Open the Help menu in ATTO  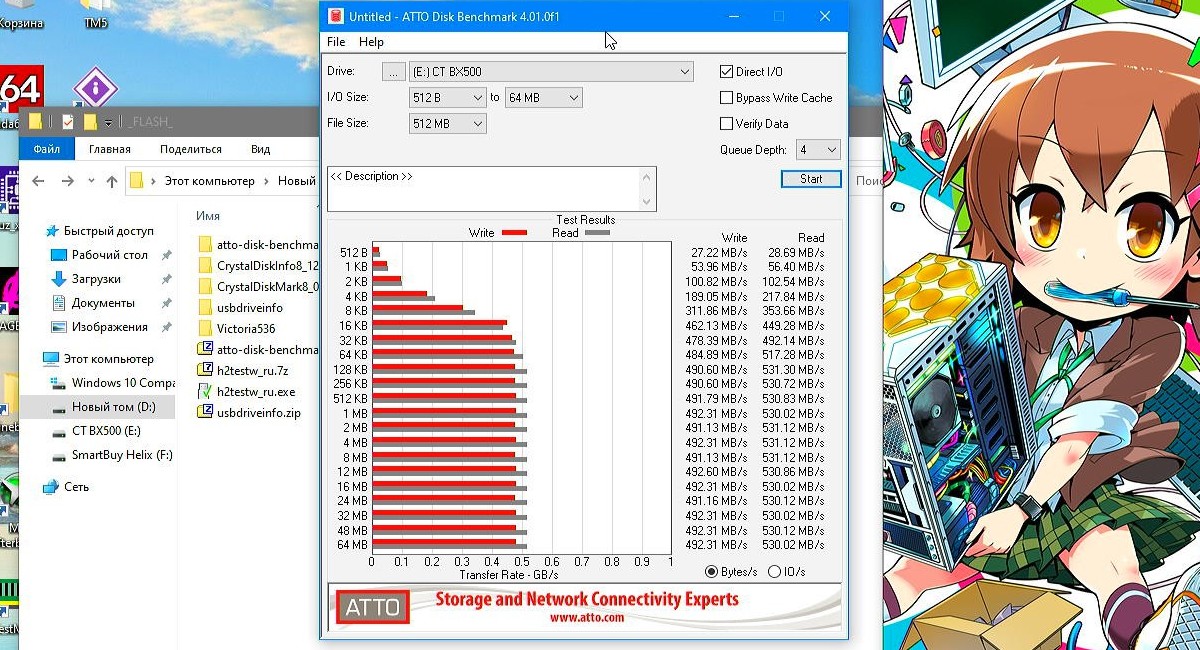pos(371,42)
